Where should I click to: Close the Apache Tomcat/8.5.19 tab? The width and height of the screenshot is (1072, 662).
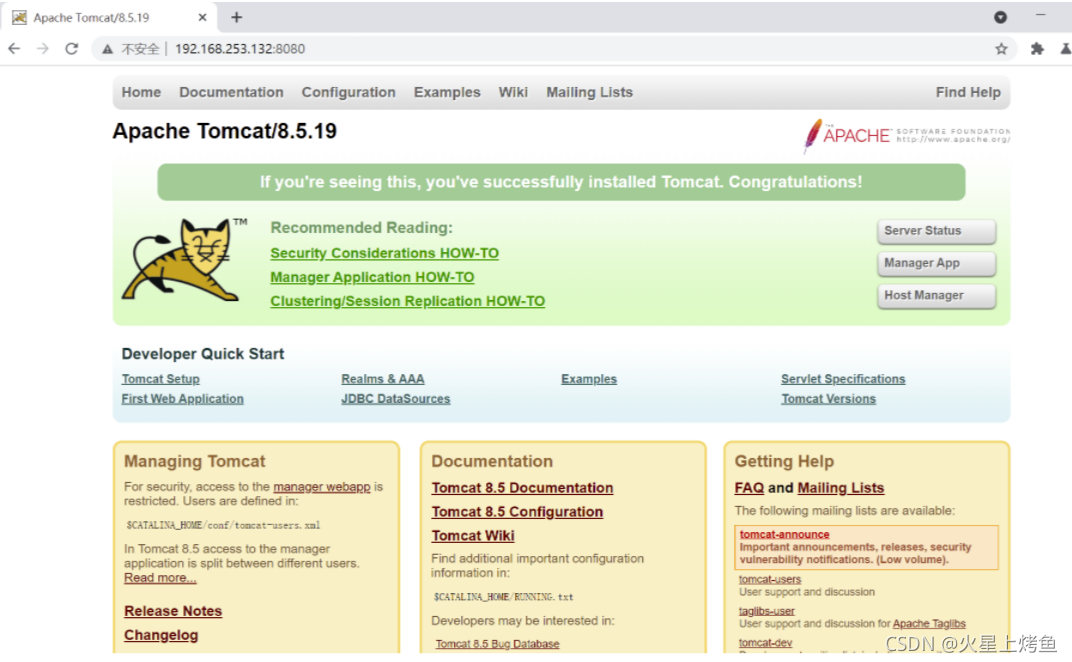(x=202, y=17)
